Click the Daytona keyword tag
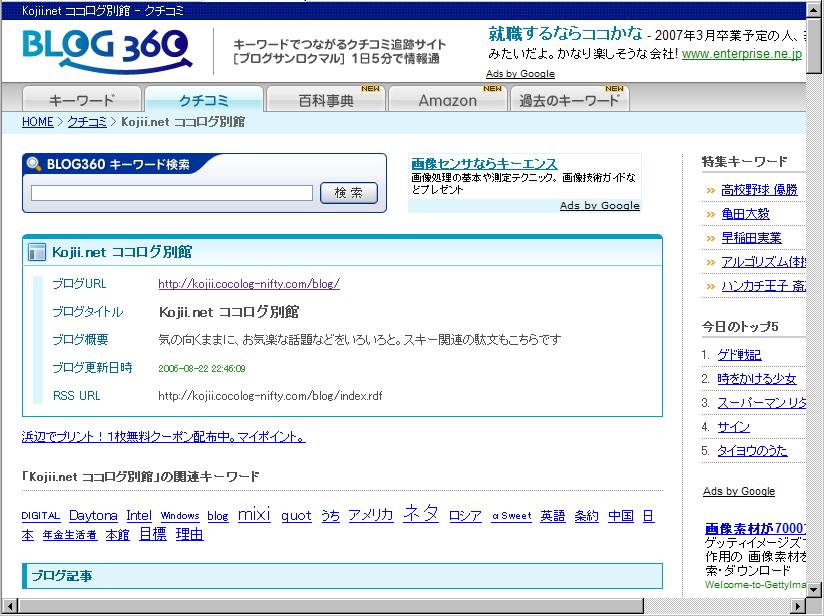 93,516
